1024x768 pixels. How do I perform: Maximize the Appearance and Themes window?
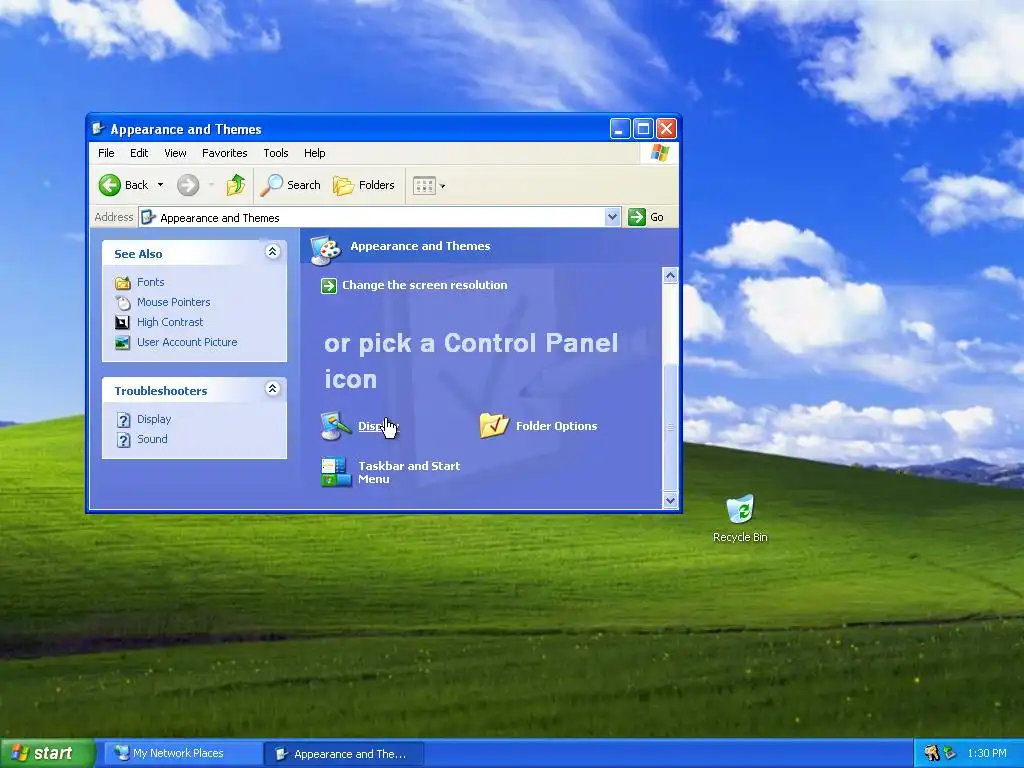pos(643,129)
